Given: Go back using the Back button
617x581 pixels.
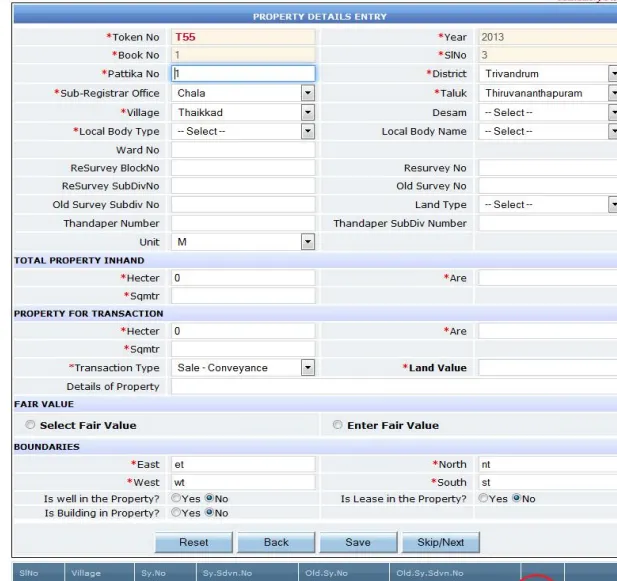Looking at the screenshot, I should [x=276, y=542].
